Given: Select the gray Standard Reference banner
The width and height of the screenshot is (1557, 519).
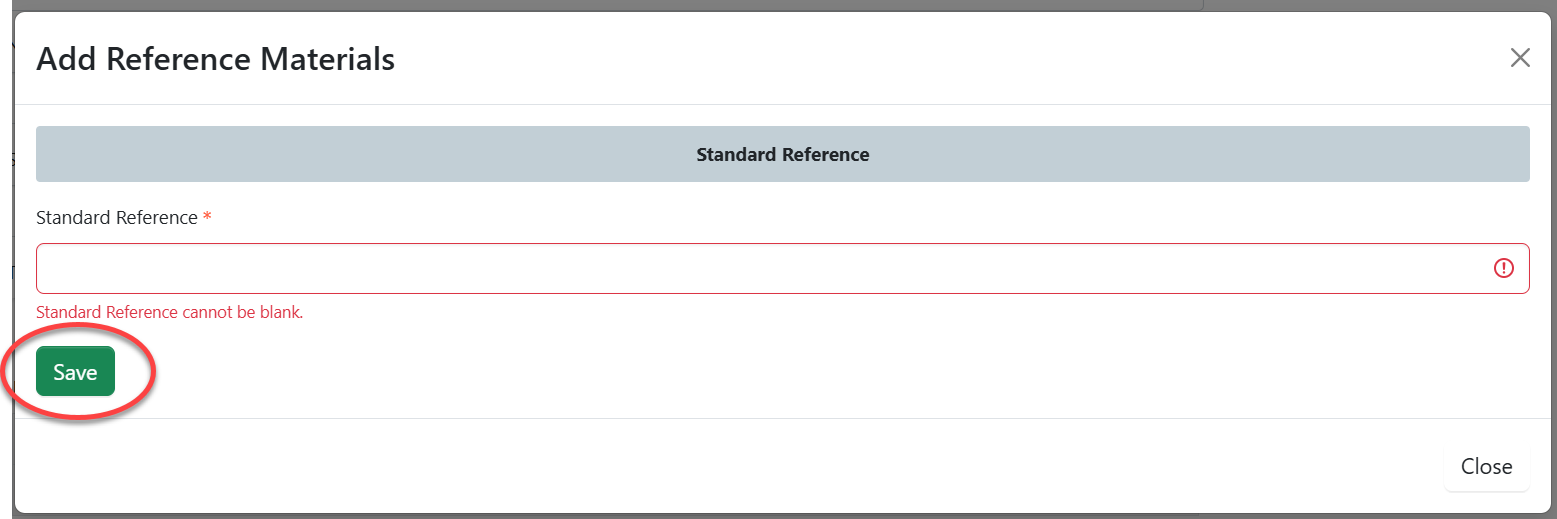Looking at the screenshot, I should click(782, 154).
